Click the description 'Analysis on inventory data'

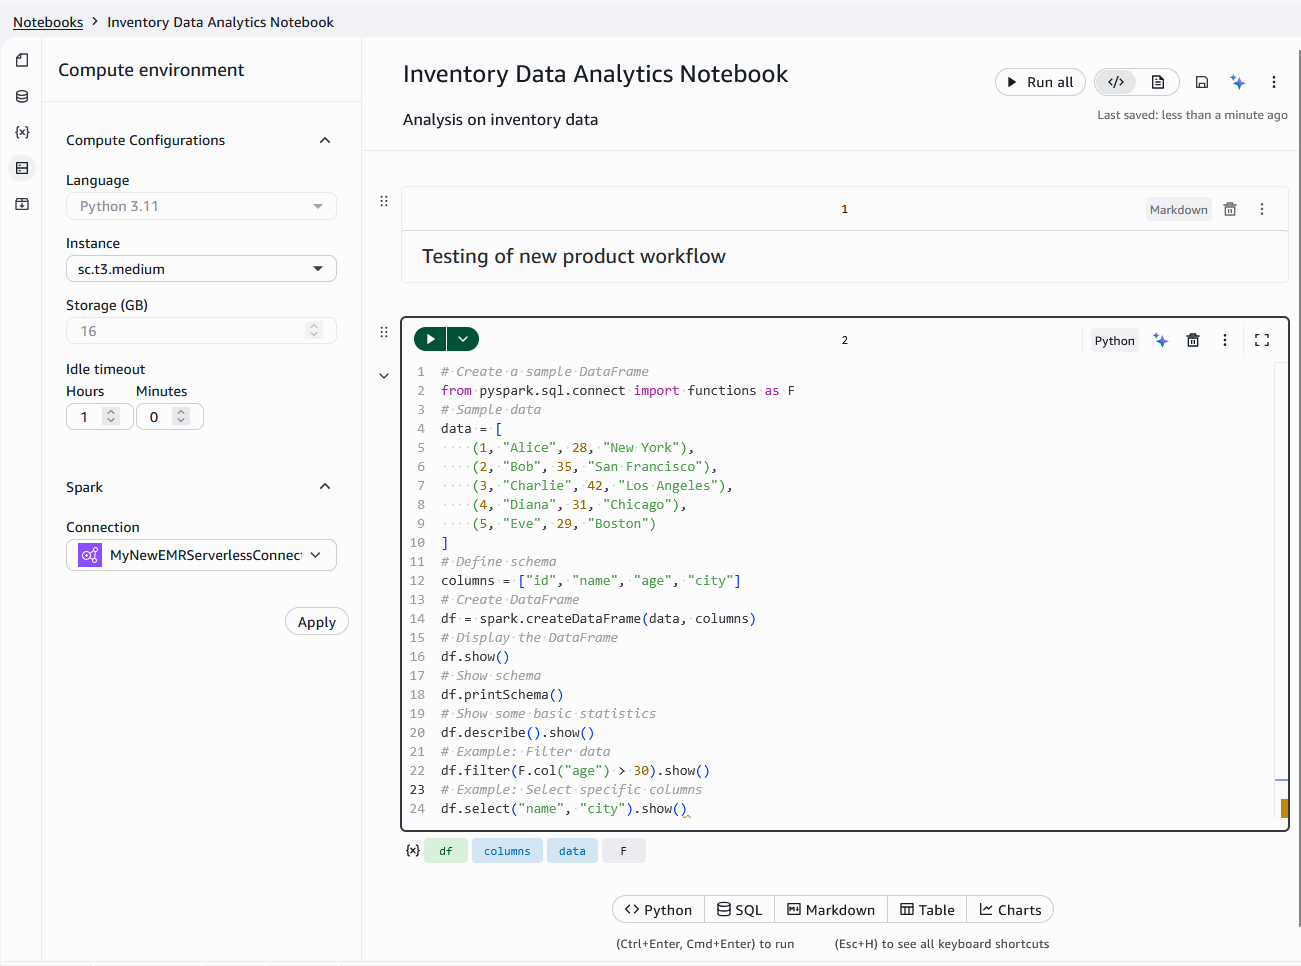coord(500,120)
